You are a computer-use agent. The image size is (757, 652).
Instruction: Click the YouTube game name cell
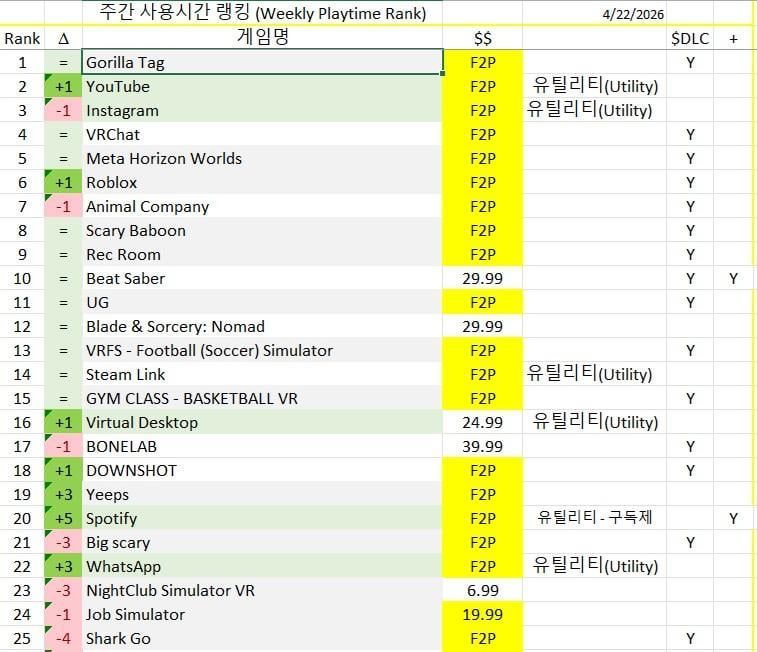262,86
